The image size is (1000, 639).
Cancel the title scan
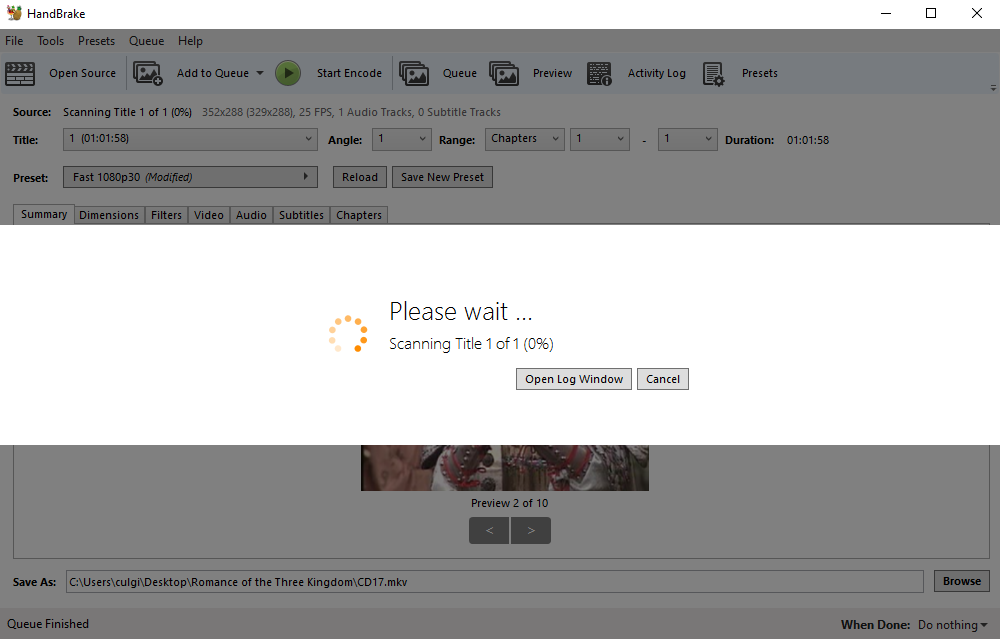tap(663, 379)
